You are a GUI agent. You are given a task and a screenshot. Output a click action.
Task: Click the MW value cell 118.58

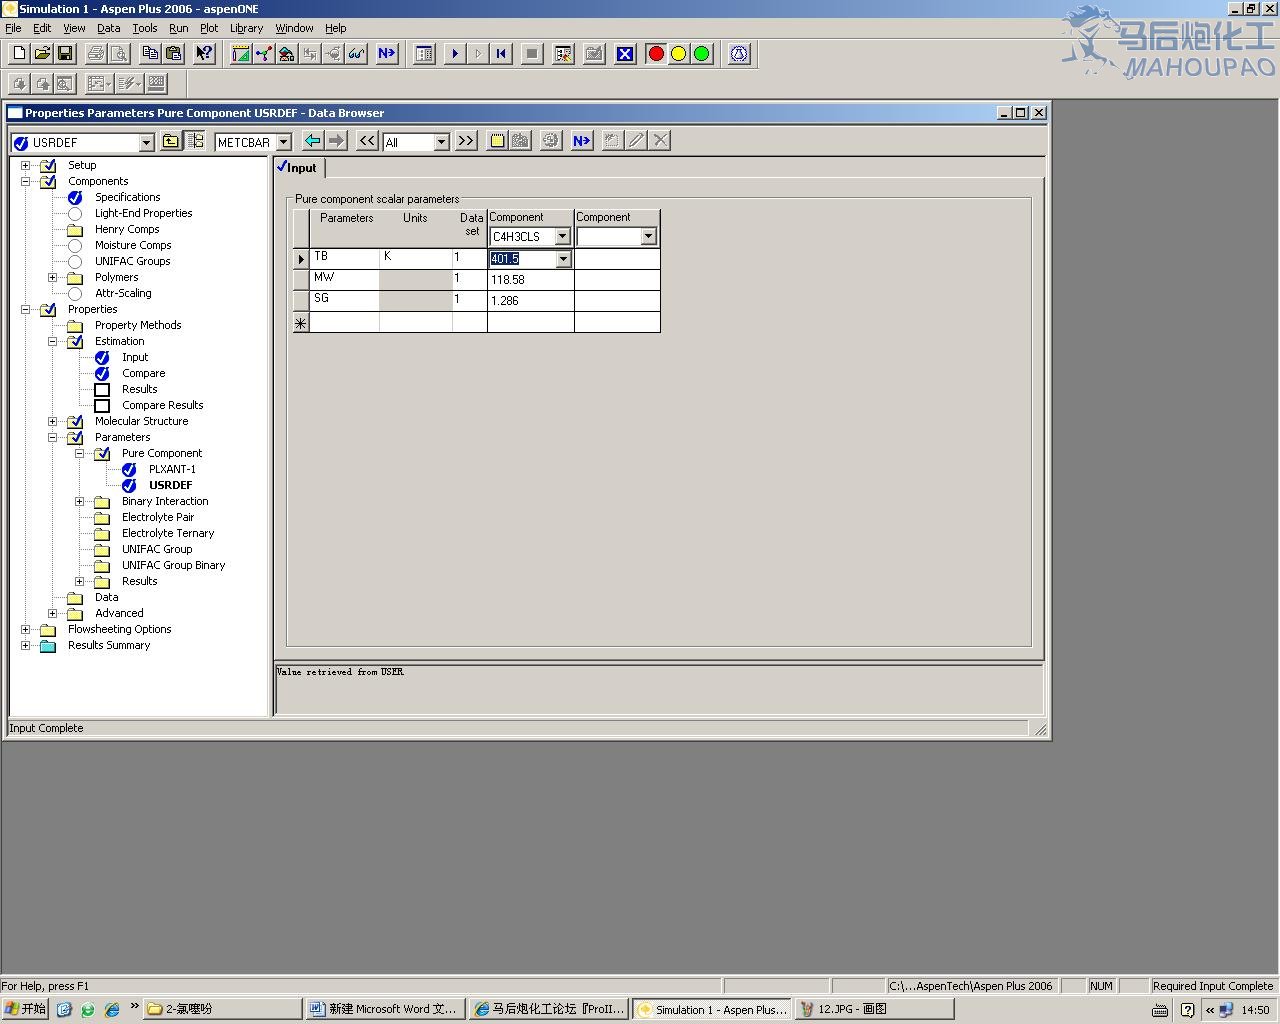click(531, 280)
